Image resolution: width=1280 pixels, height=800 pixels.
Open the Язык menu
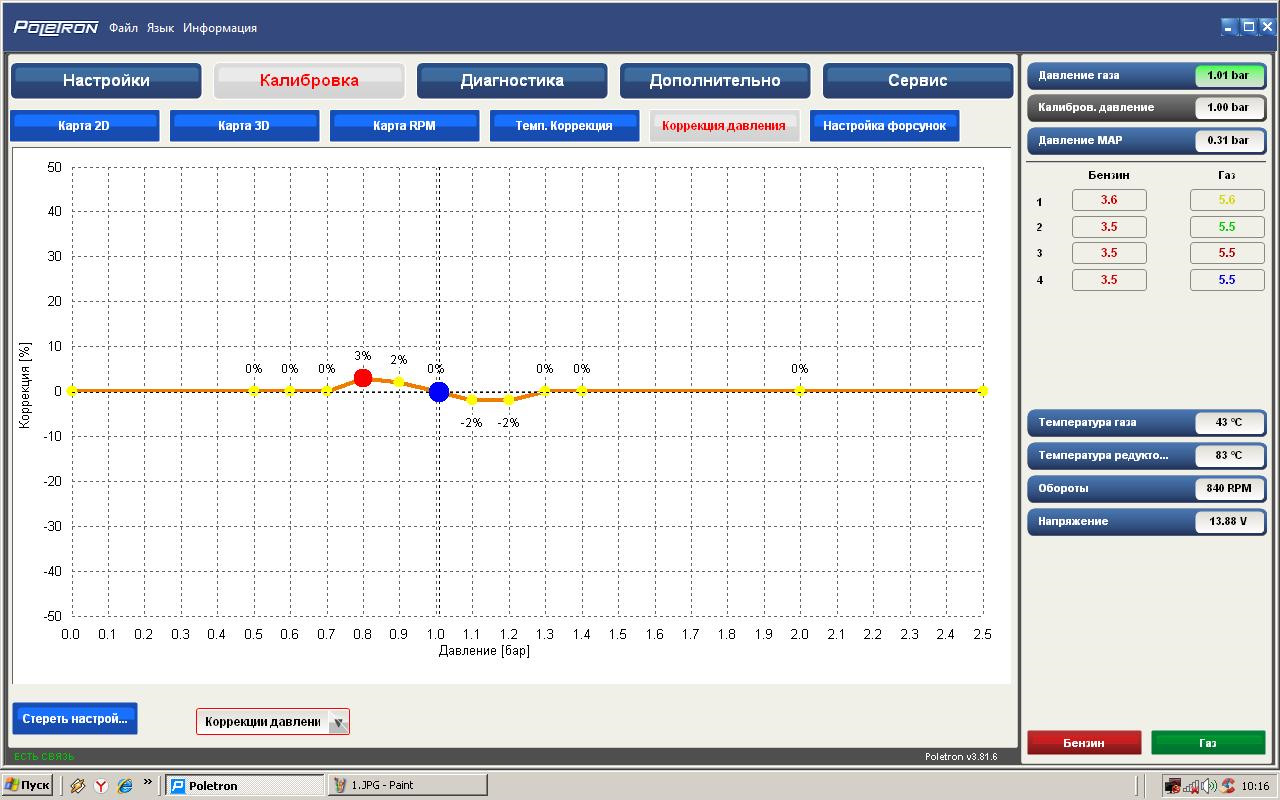[160, 28]
